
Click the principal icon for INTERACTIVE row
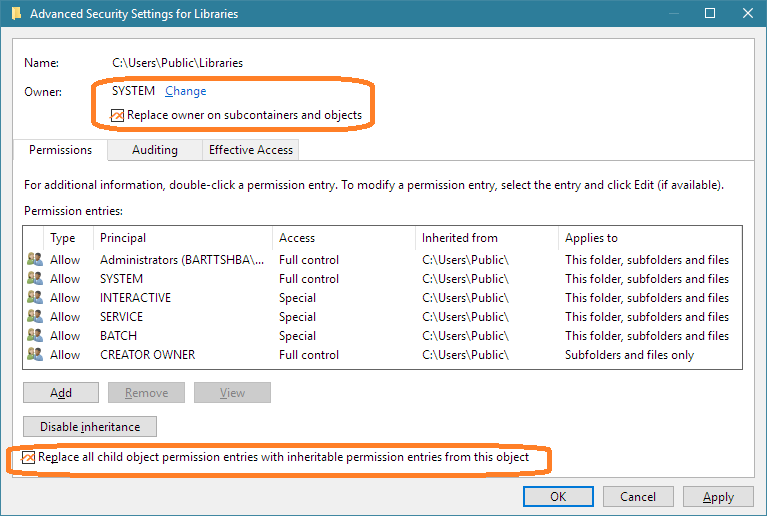point(35,297)
